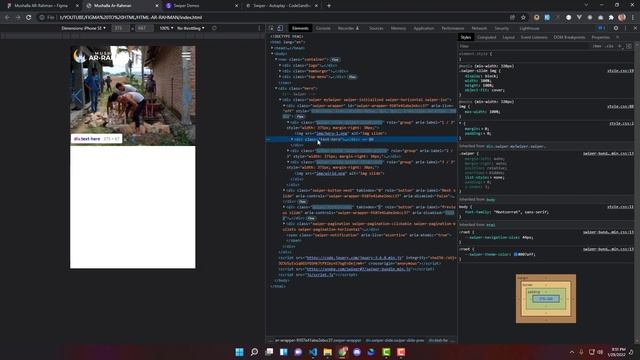The width and height of the screenshot is (640, 360).
Task: Show more style tabs chevron
Action: (618, 37)
